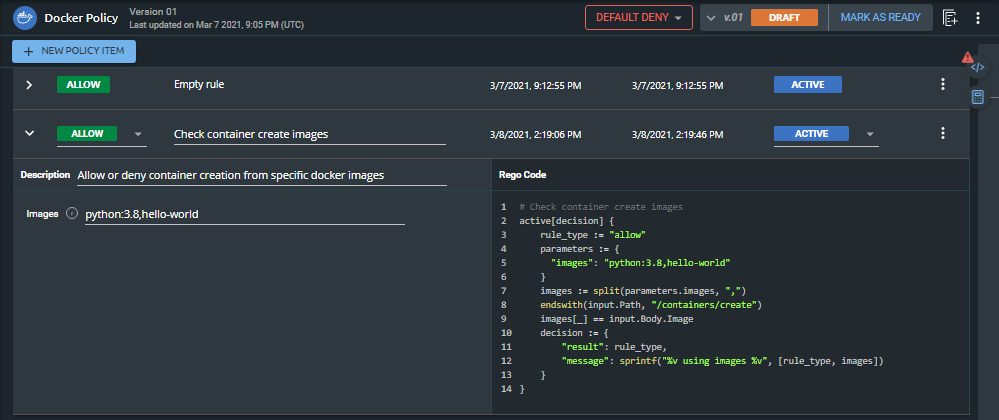Open the Allow rule type dropdown

[138, 134]
